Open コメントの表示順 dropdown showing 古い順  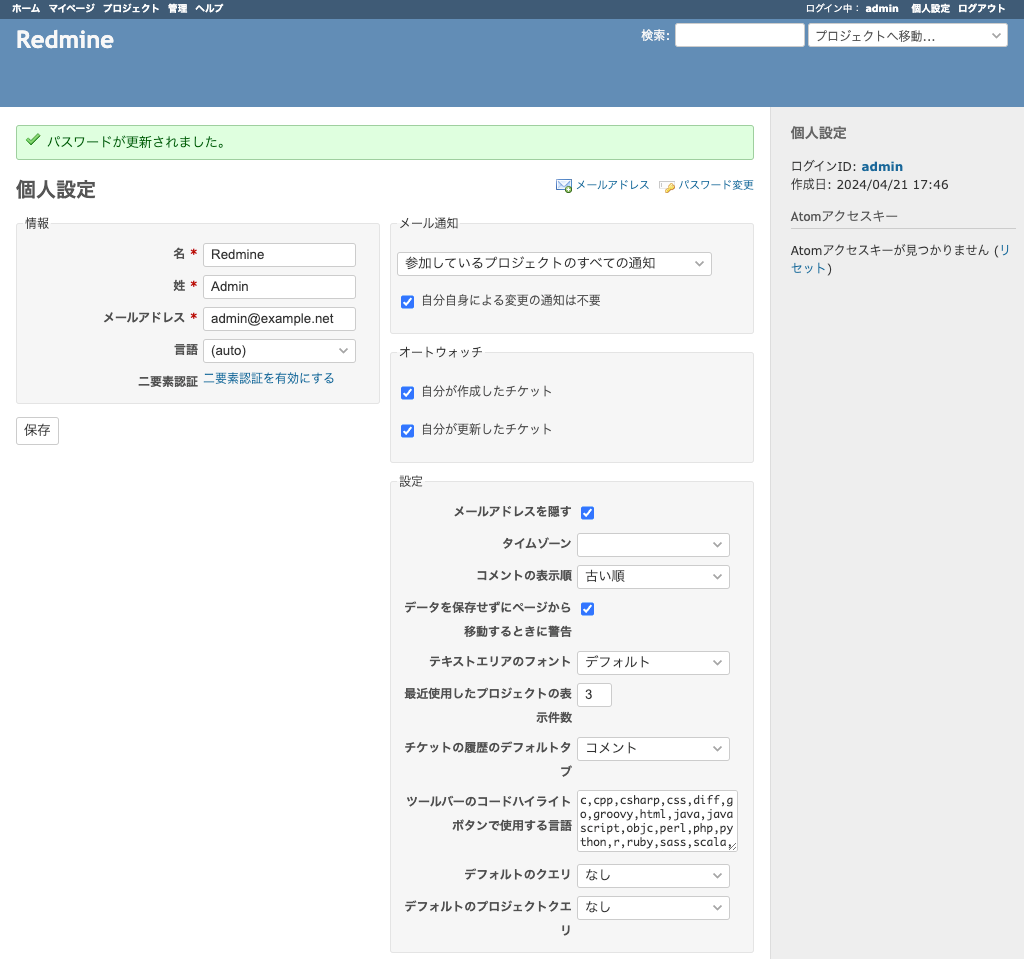pos(653,577)
